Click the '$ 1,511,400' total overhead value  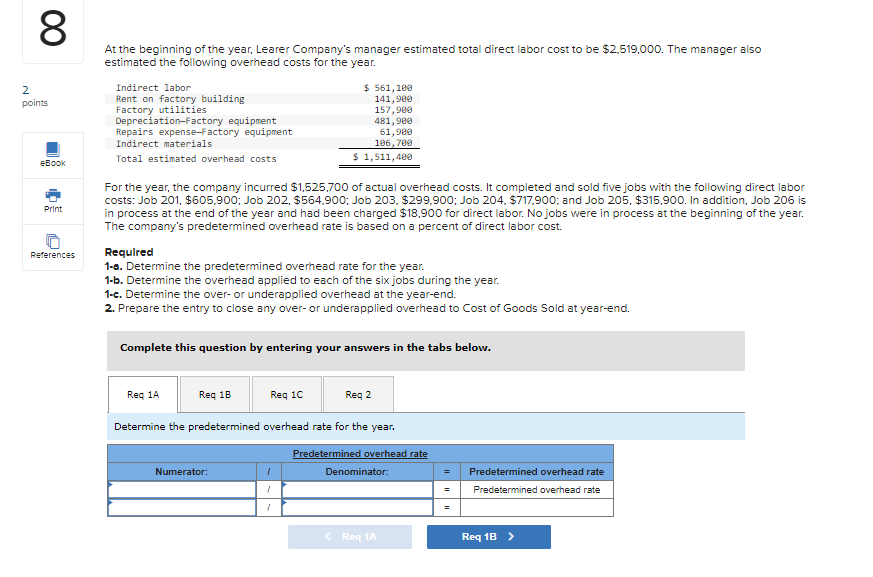382,157
